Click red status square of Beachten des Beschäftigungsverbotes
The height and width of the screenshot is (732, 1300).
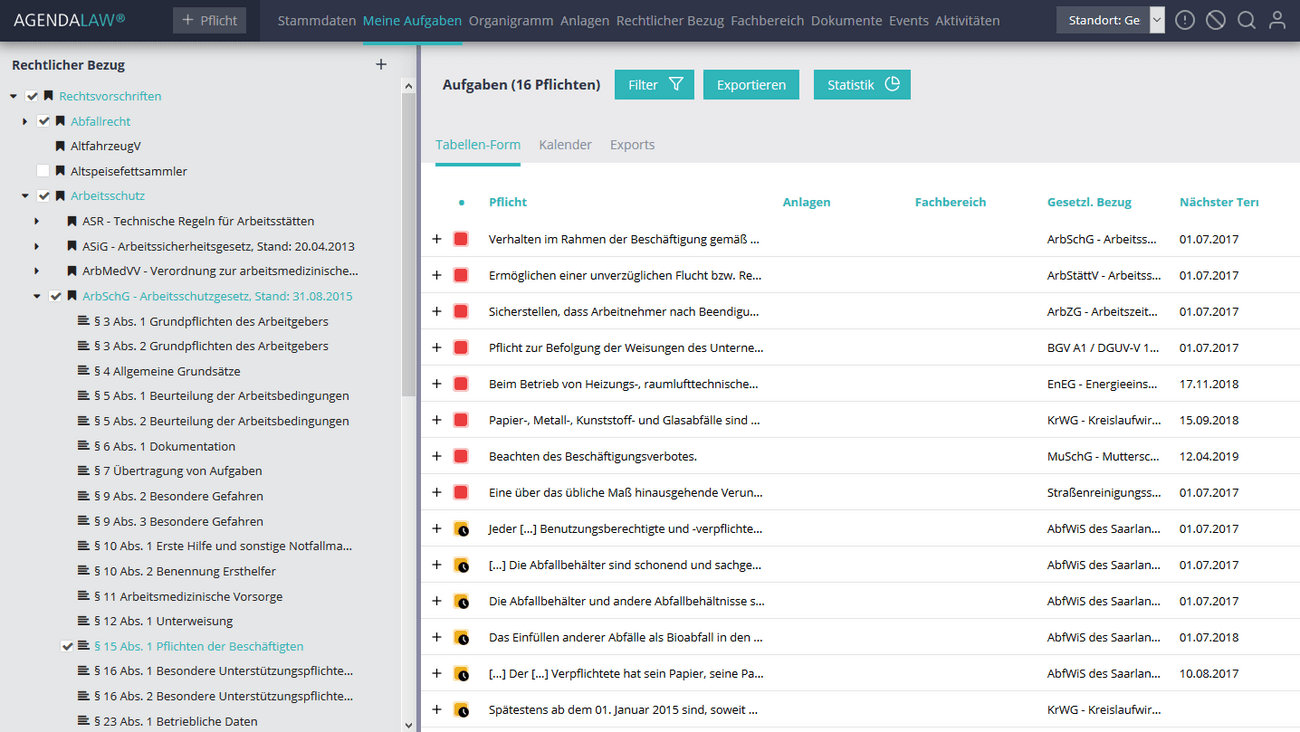tap(461, 456)
